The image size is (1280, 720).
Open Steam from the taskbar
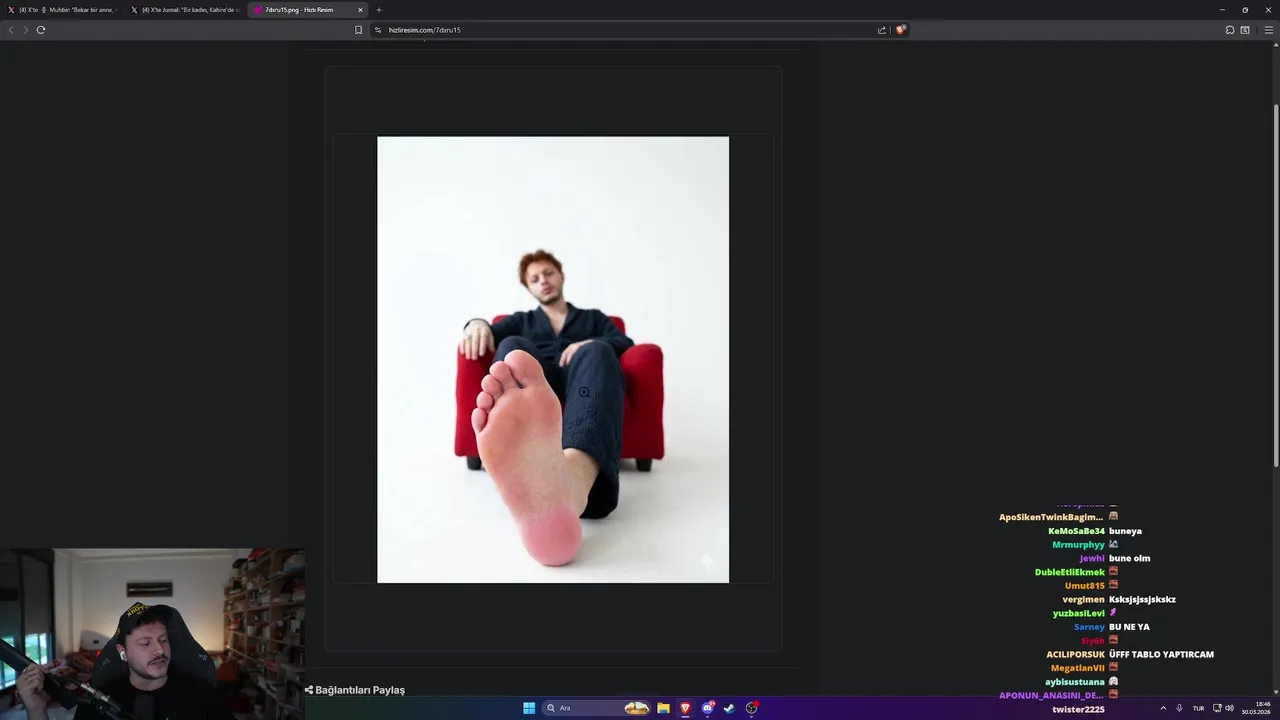[729, 708]
